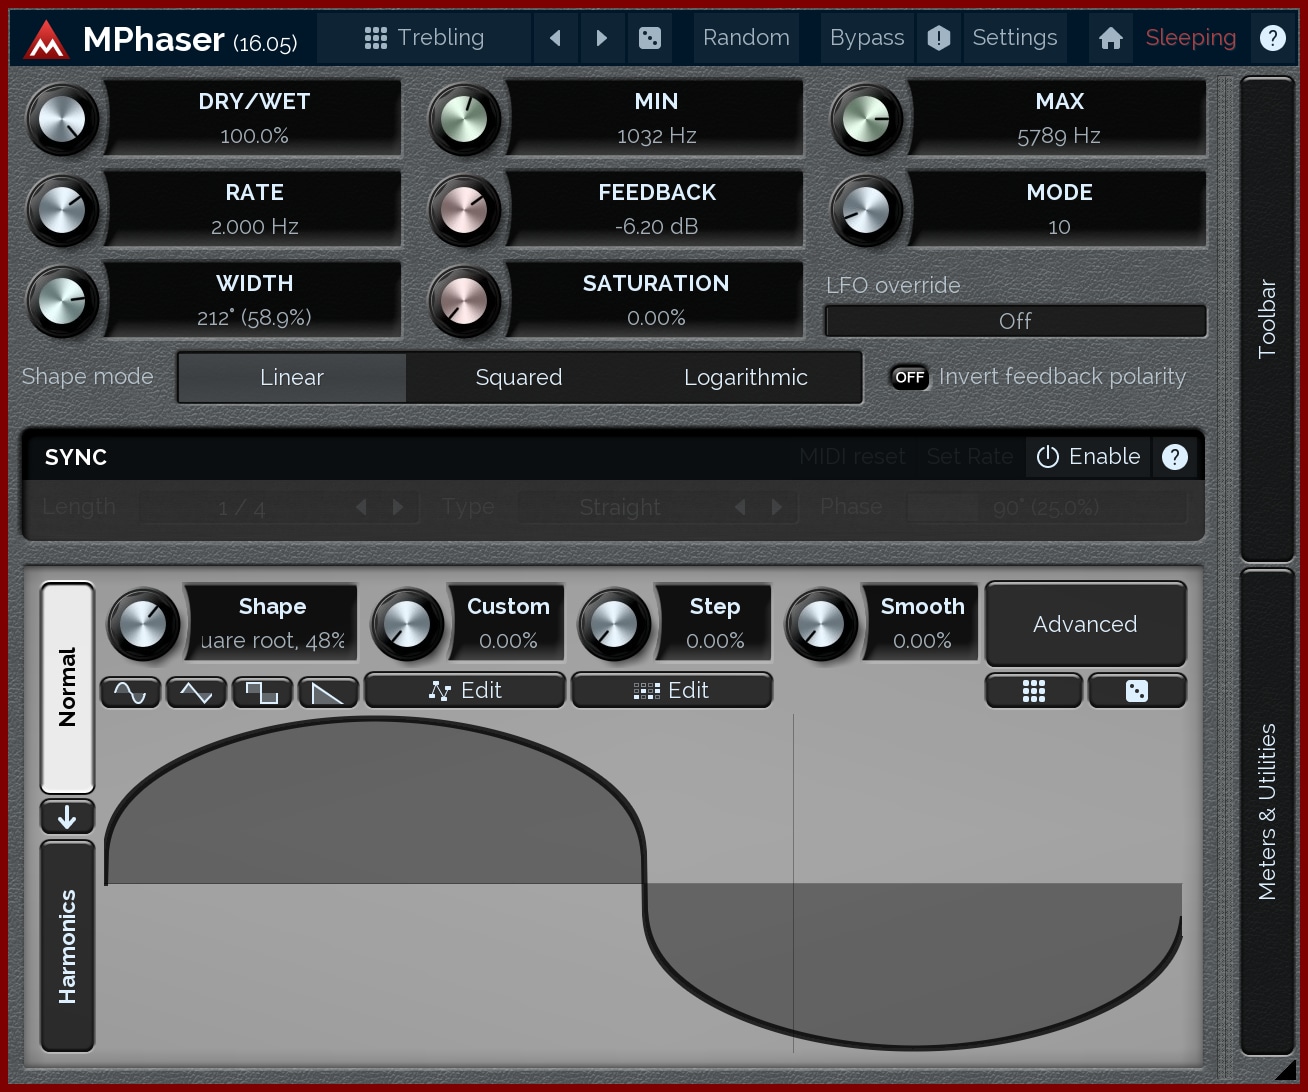Select the triangle wave shape preset

(x=196, y=692)
